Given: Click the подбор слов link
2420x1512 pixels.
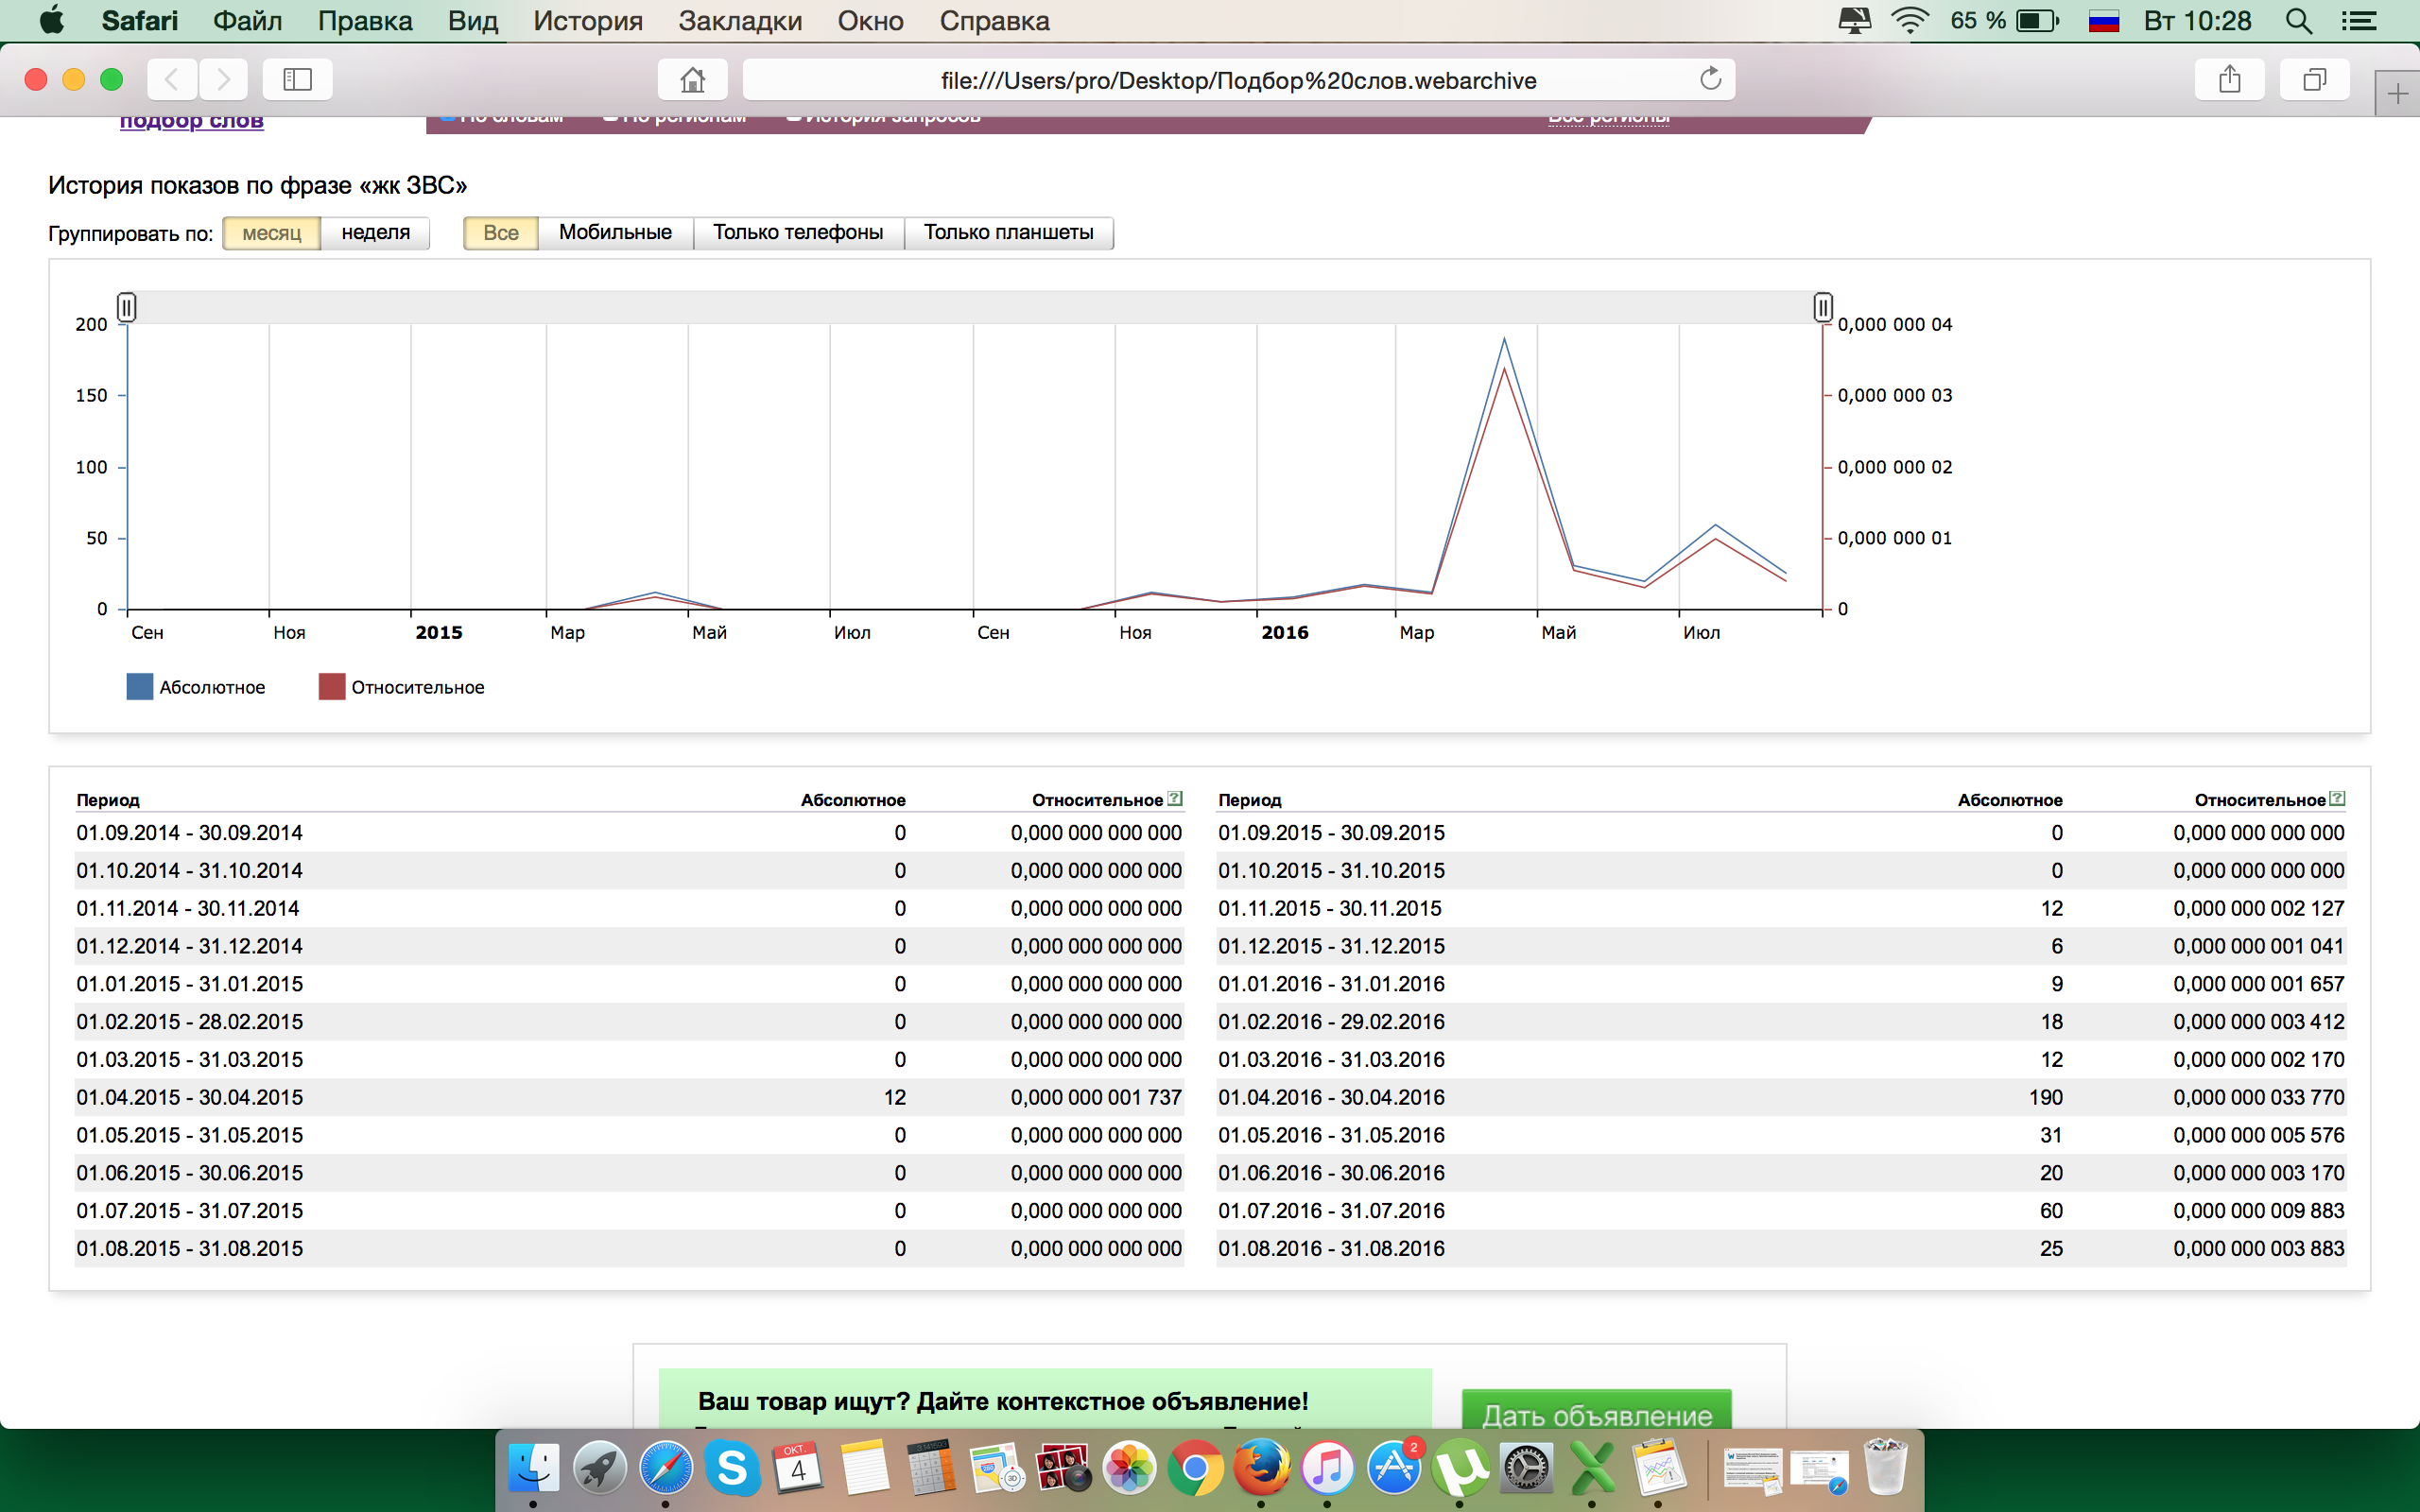Looking at the screenshot, I should 191,122.
